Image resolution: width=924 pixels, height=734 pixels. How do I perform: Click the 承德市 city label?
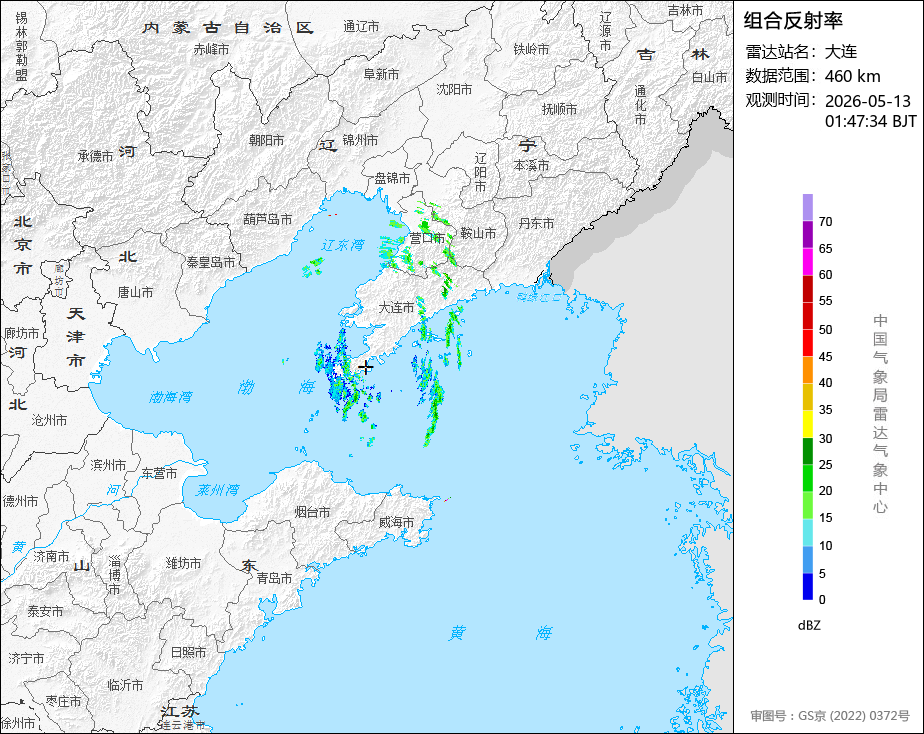point(95,156)
